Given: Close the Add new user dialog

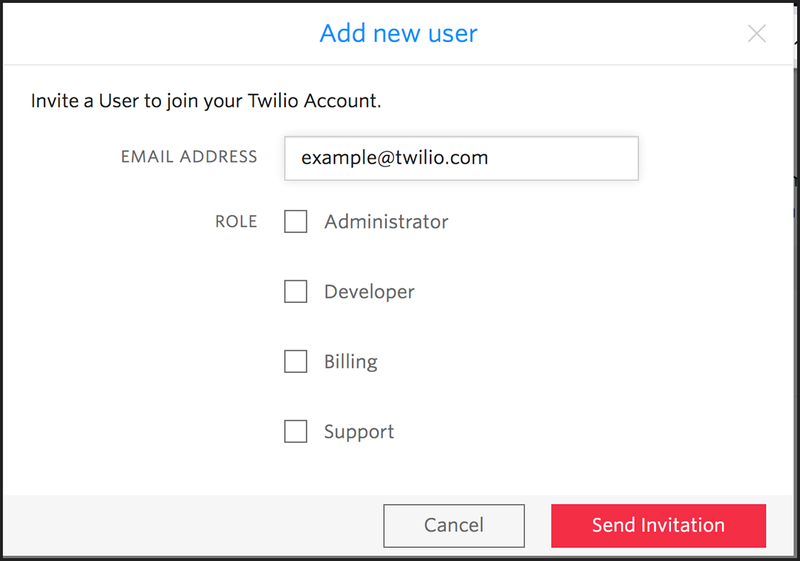Looking at the screenshot, I should (757, 34).
